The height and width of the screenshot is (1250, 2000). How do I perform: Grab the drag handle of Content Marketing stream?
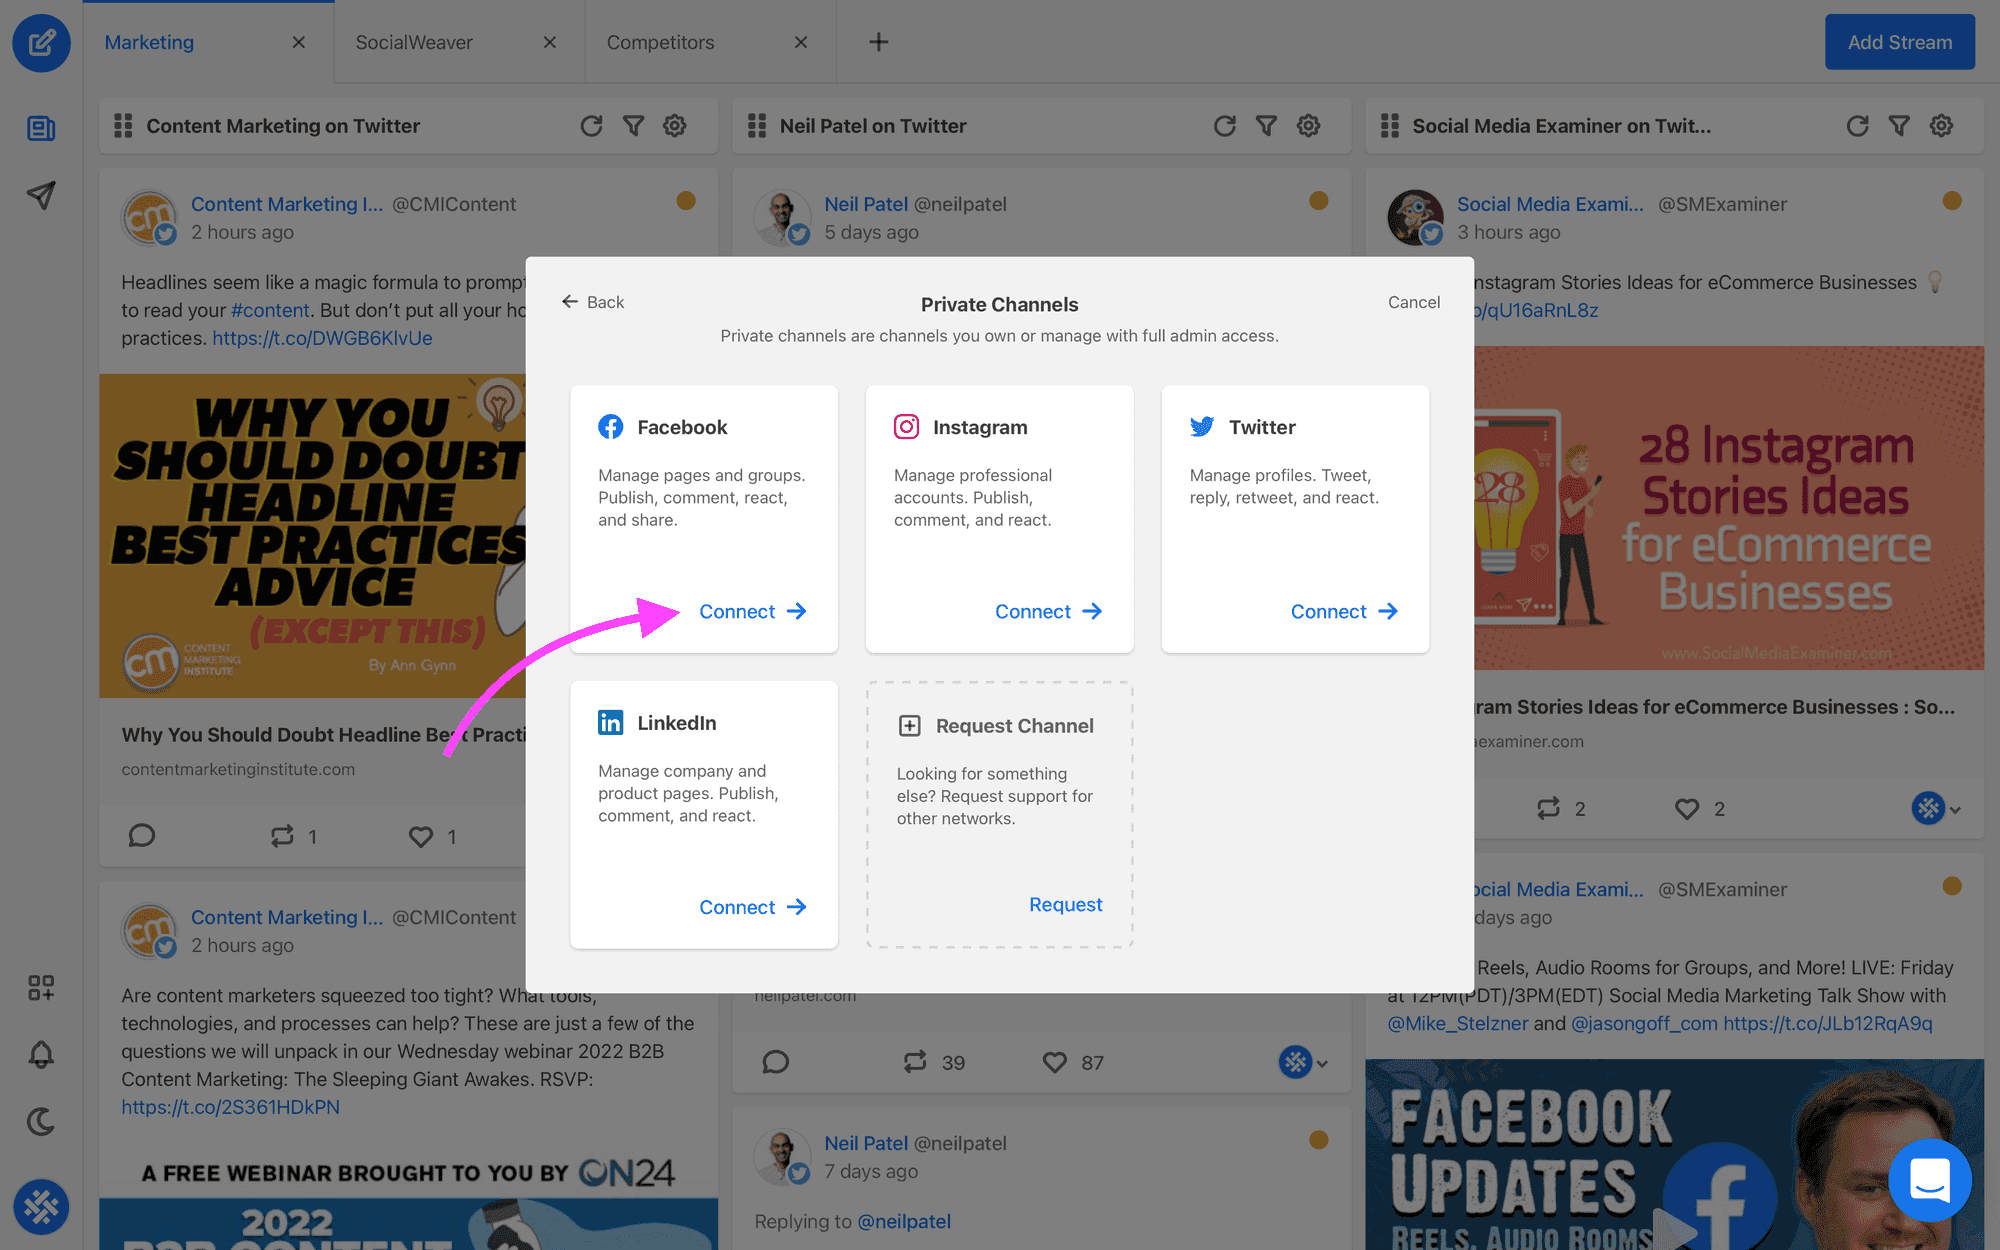click(x=123, y=126)
